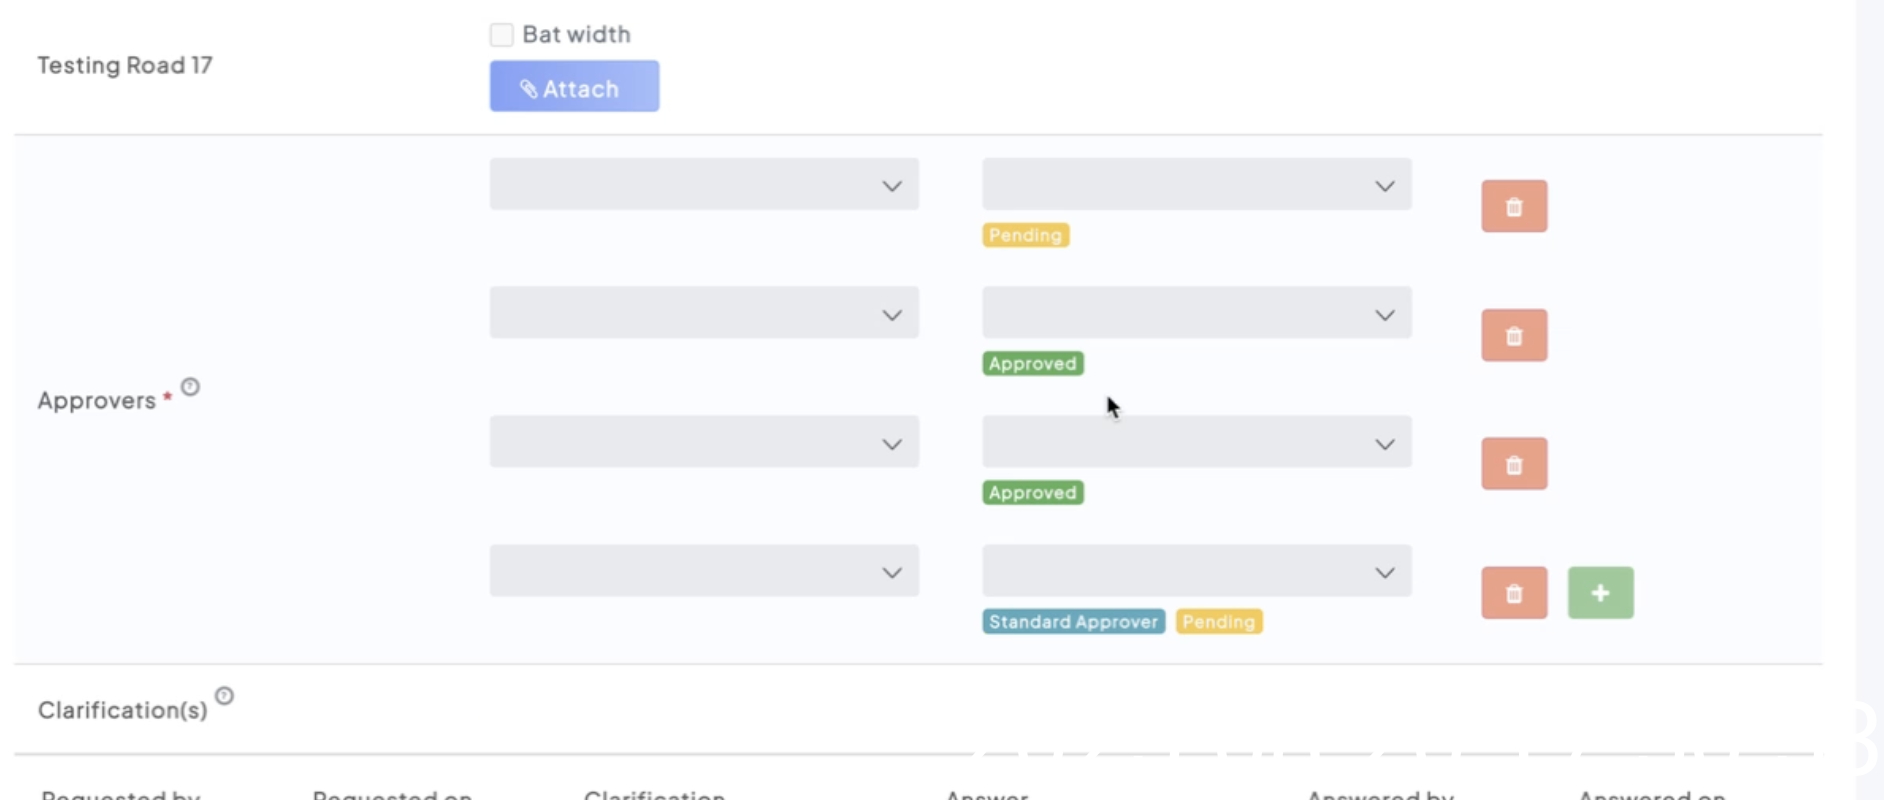Viewport: 1884px width, 800px height.
Task: Expand second row right dropdown above Approved
Action: coord(1196,313)
